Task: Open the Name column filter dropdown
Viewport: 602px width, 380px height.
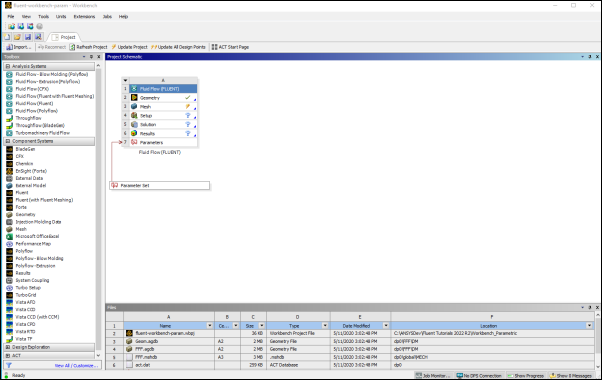Action: [x=210, y=325]
